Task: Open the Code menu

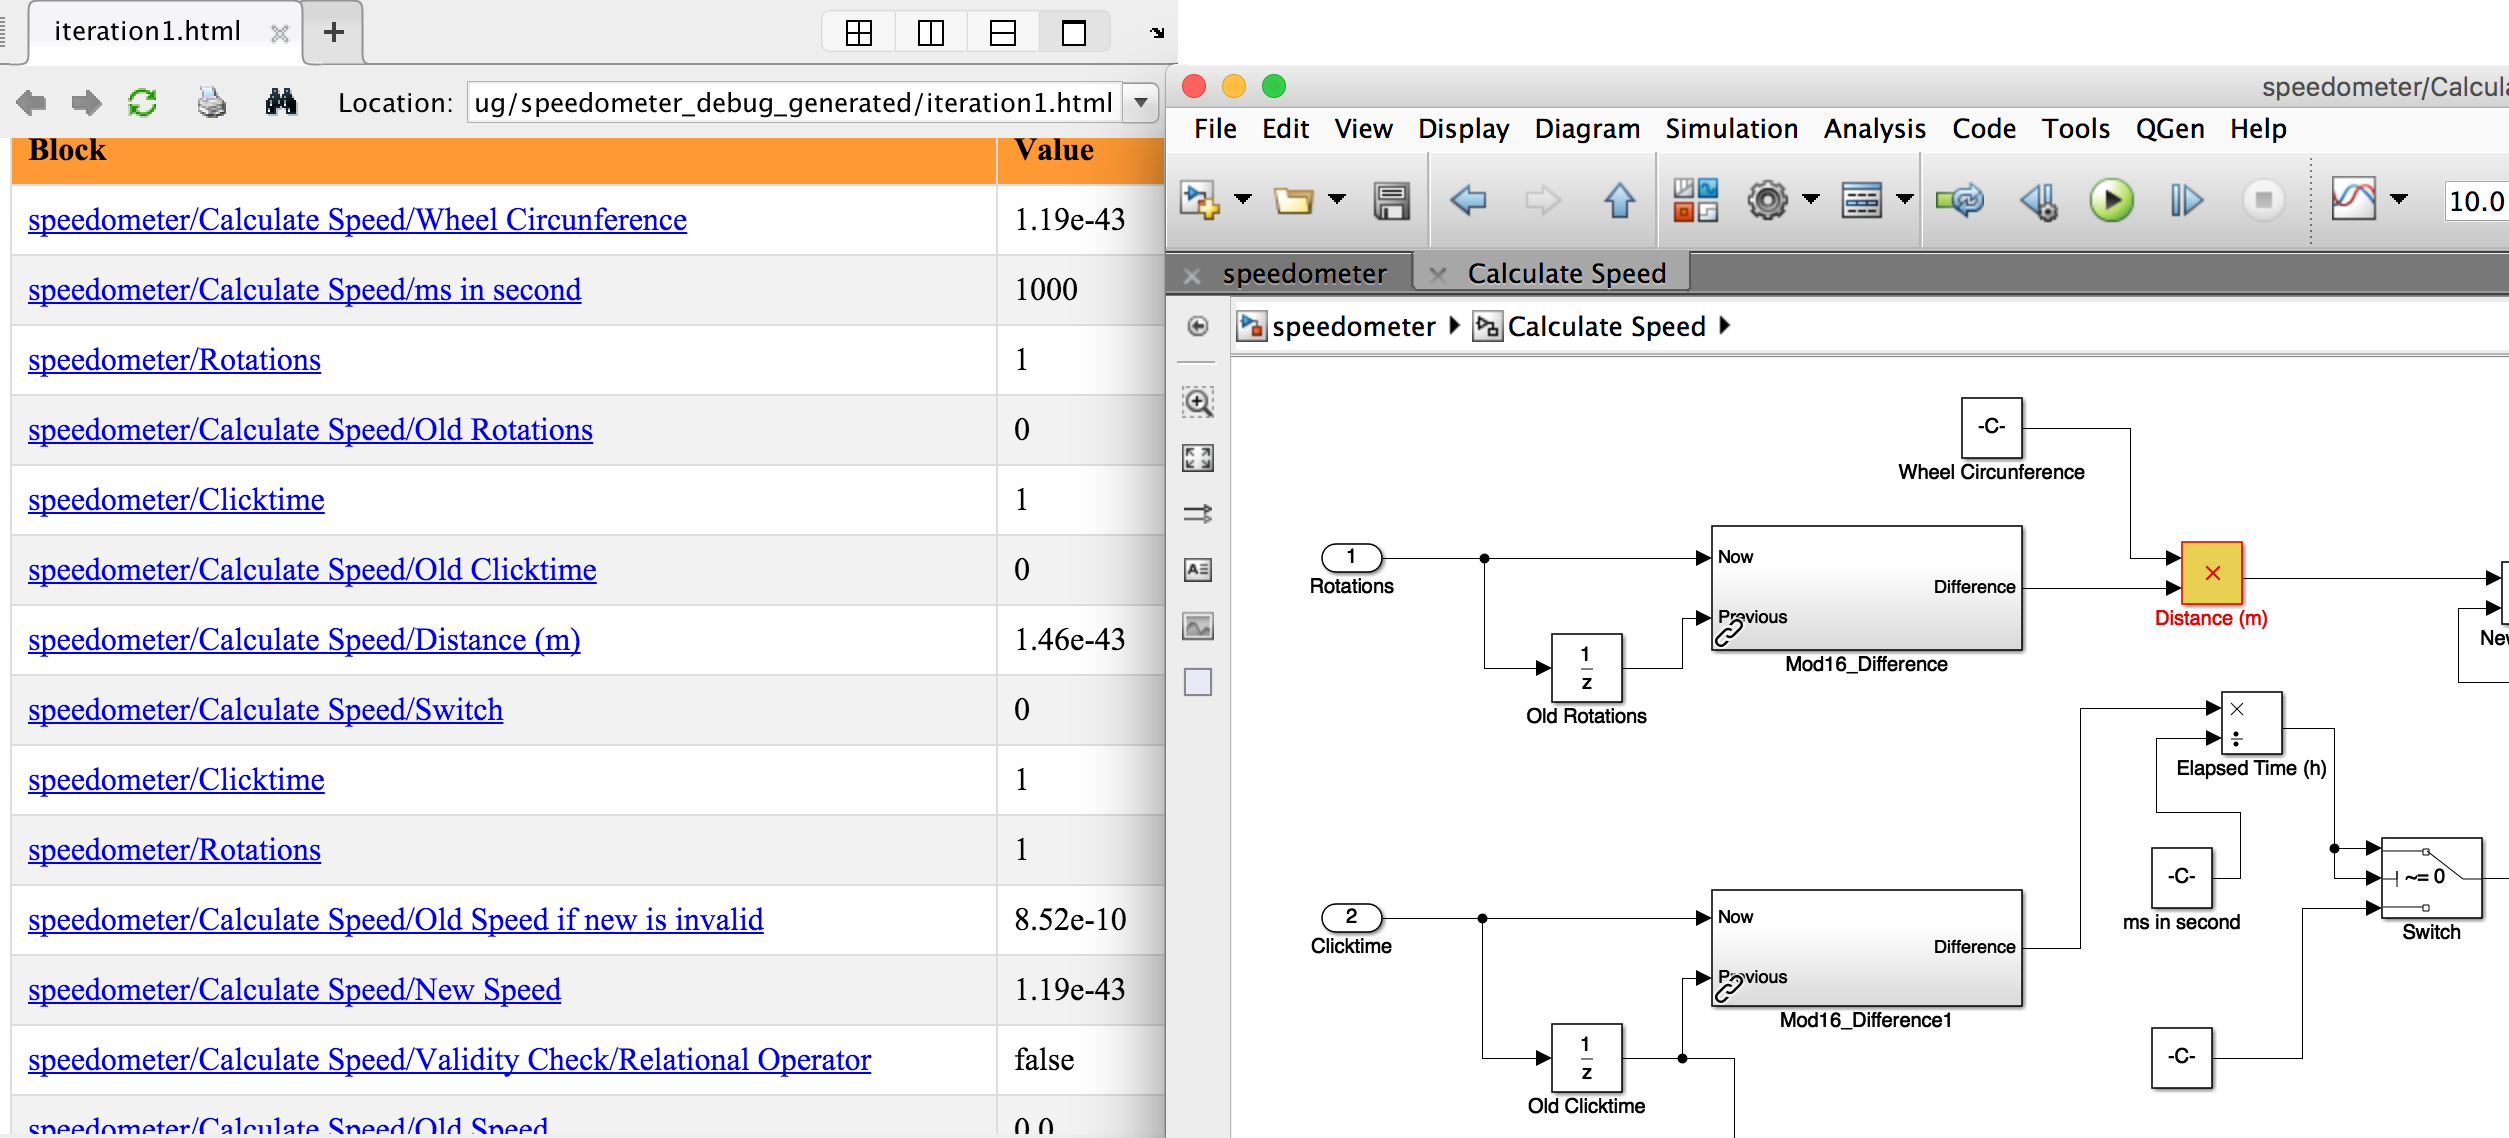Action: [1984, 129]
